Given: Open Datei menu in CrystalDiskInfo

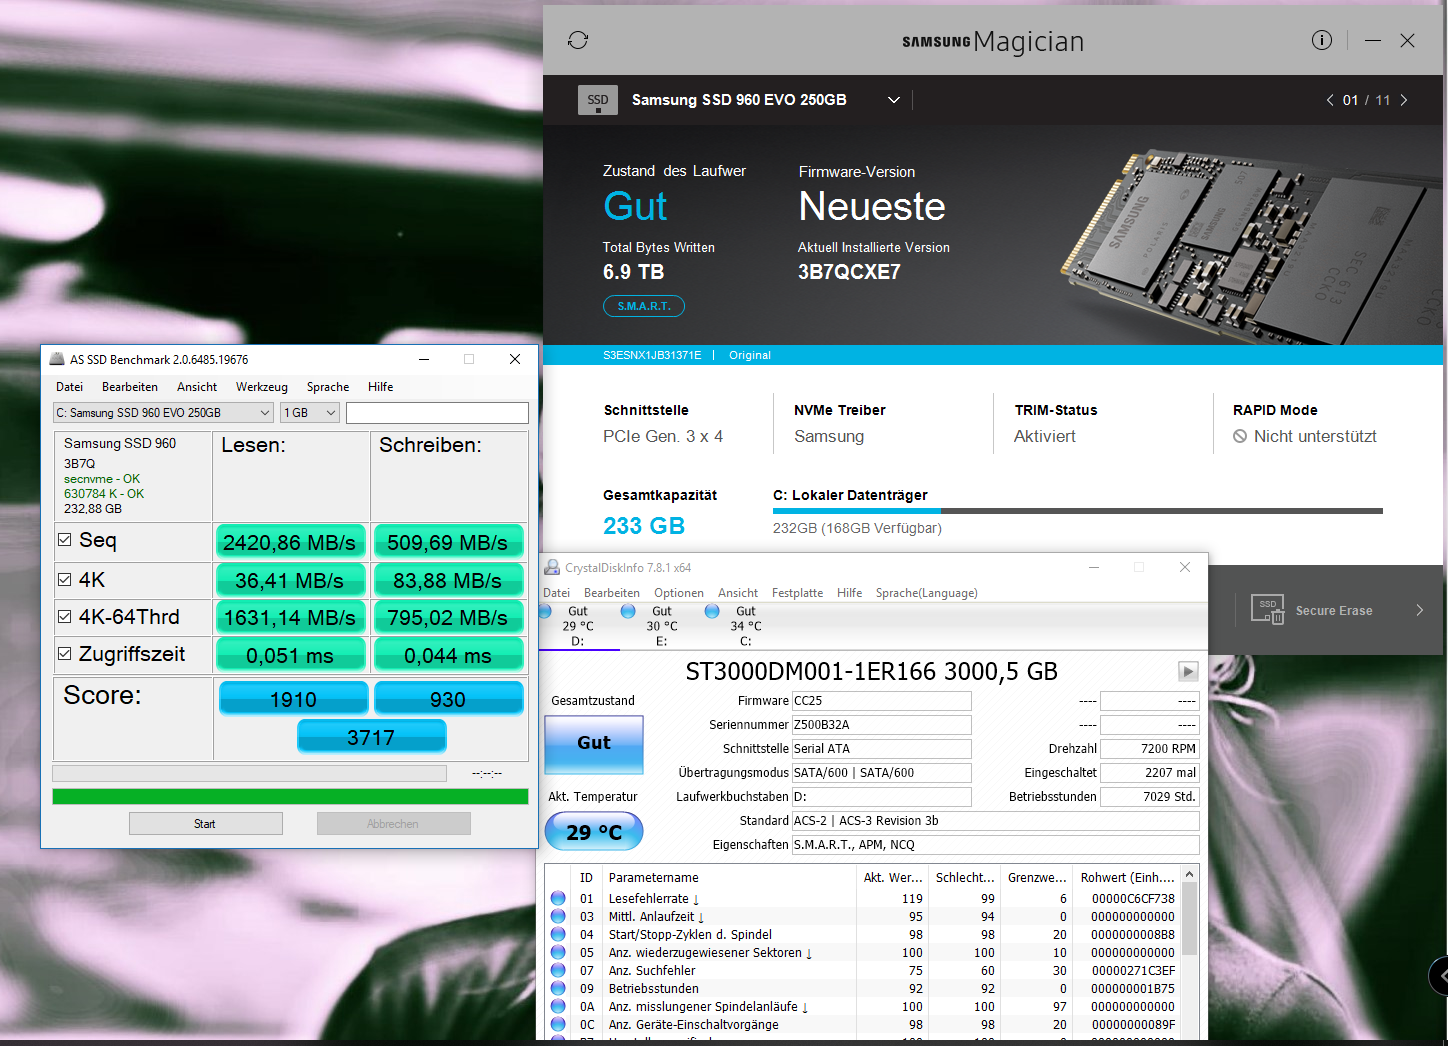Looking at the screenshot, I should (x=556, y=593).
